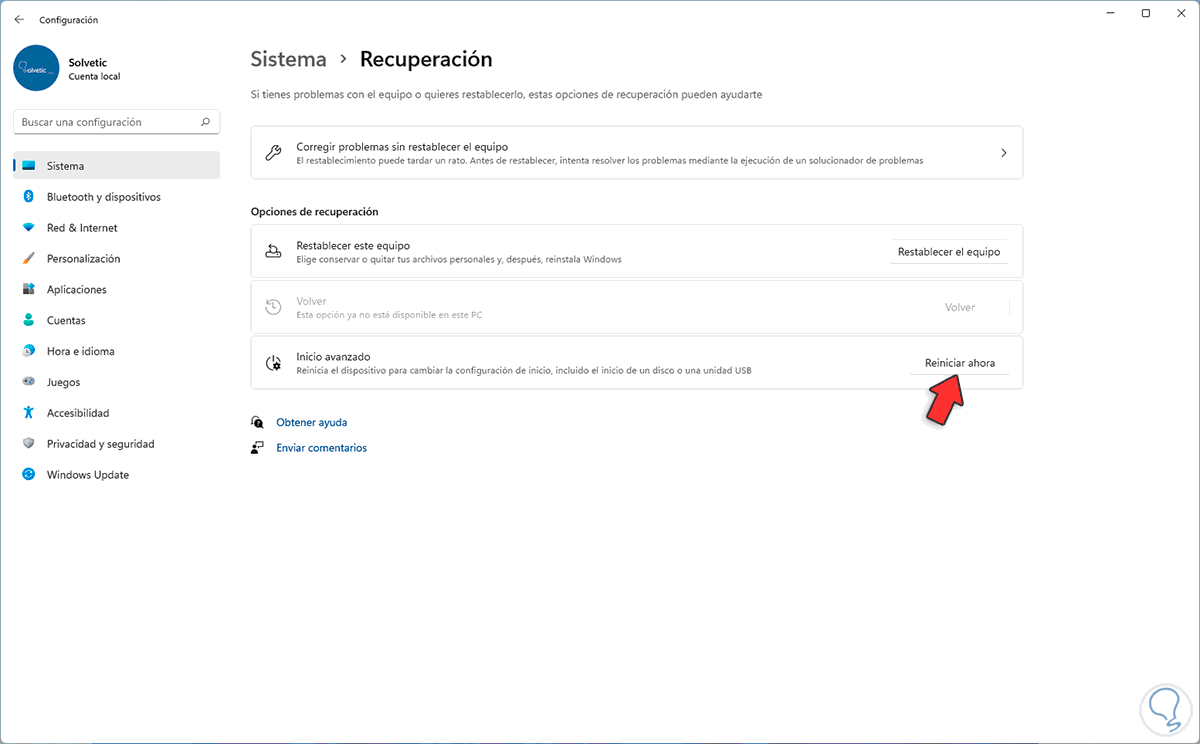Go to Cuentas settings
Image resolution: width=1200 pixels, height=744 pixels.
66,321
